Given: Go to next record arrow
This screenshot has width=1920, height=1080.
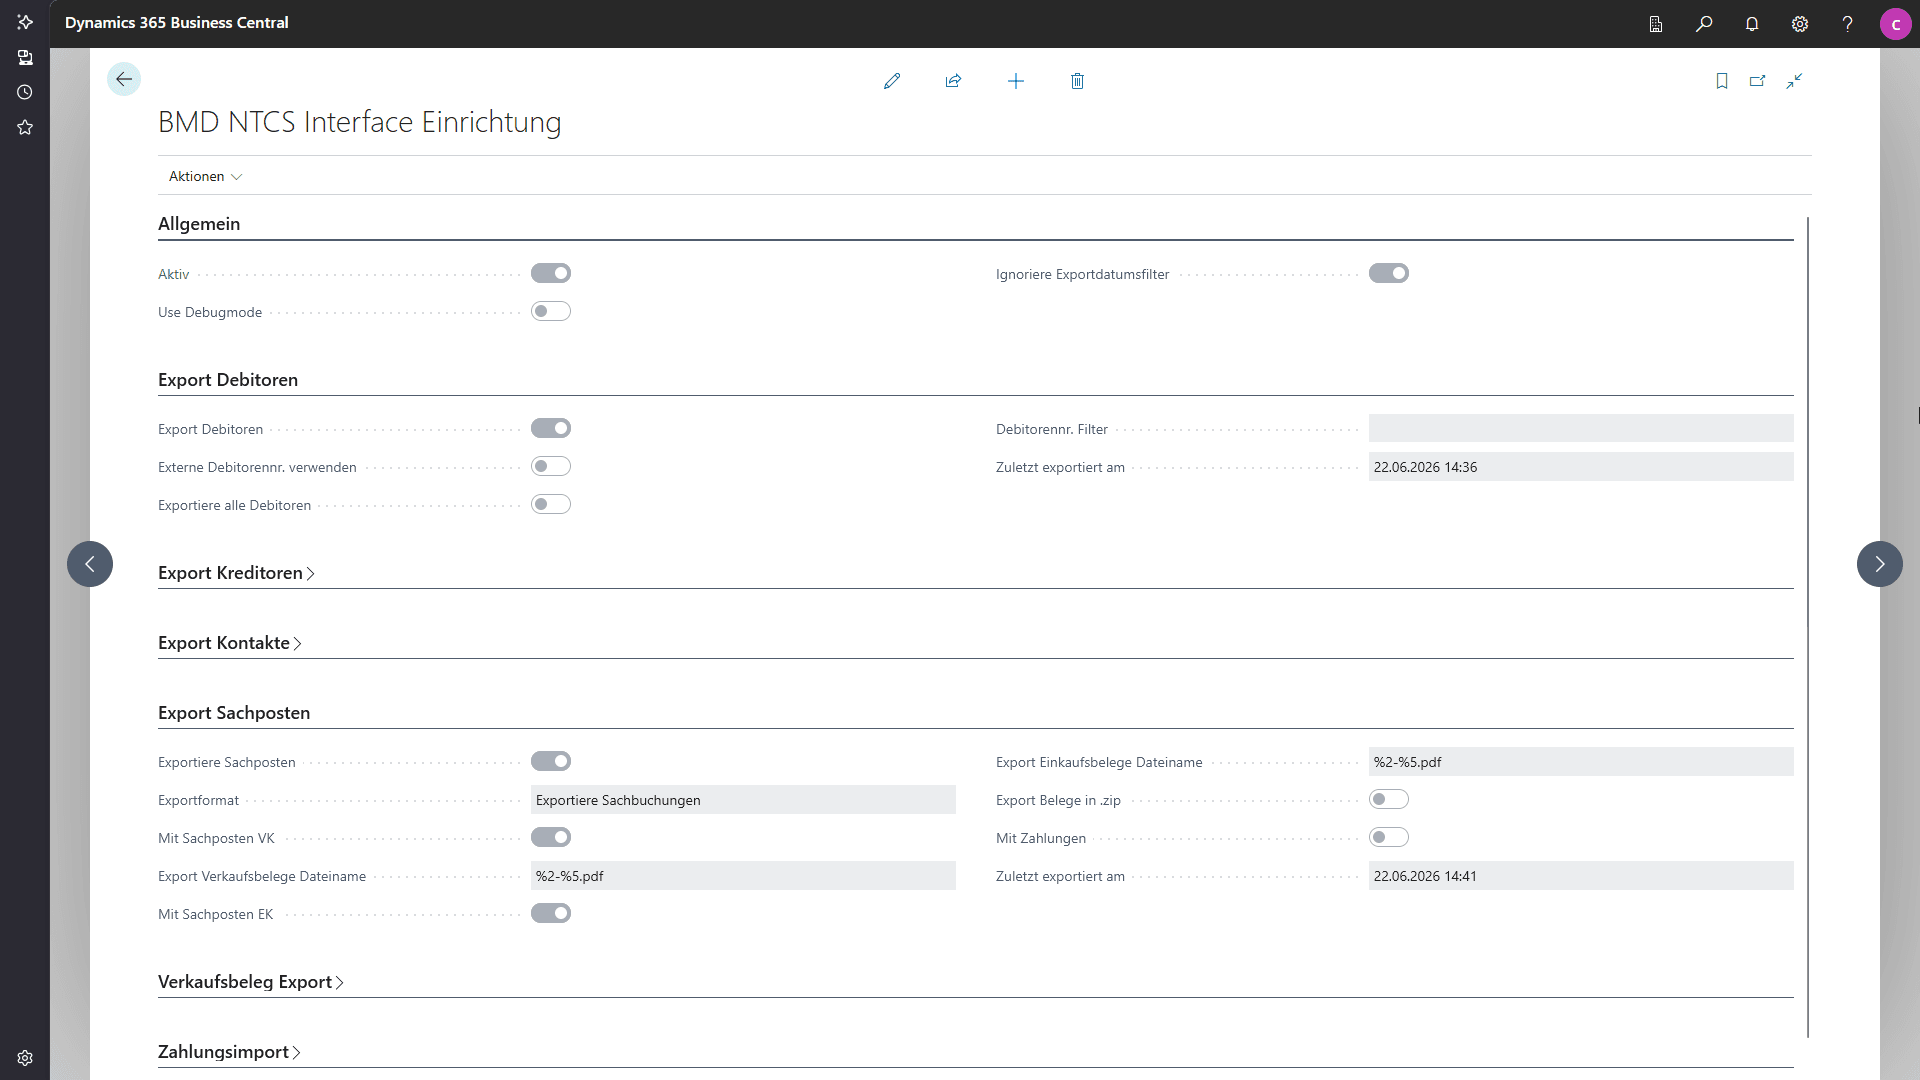Looking at the screenshot, I should (1880, 564).
